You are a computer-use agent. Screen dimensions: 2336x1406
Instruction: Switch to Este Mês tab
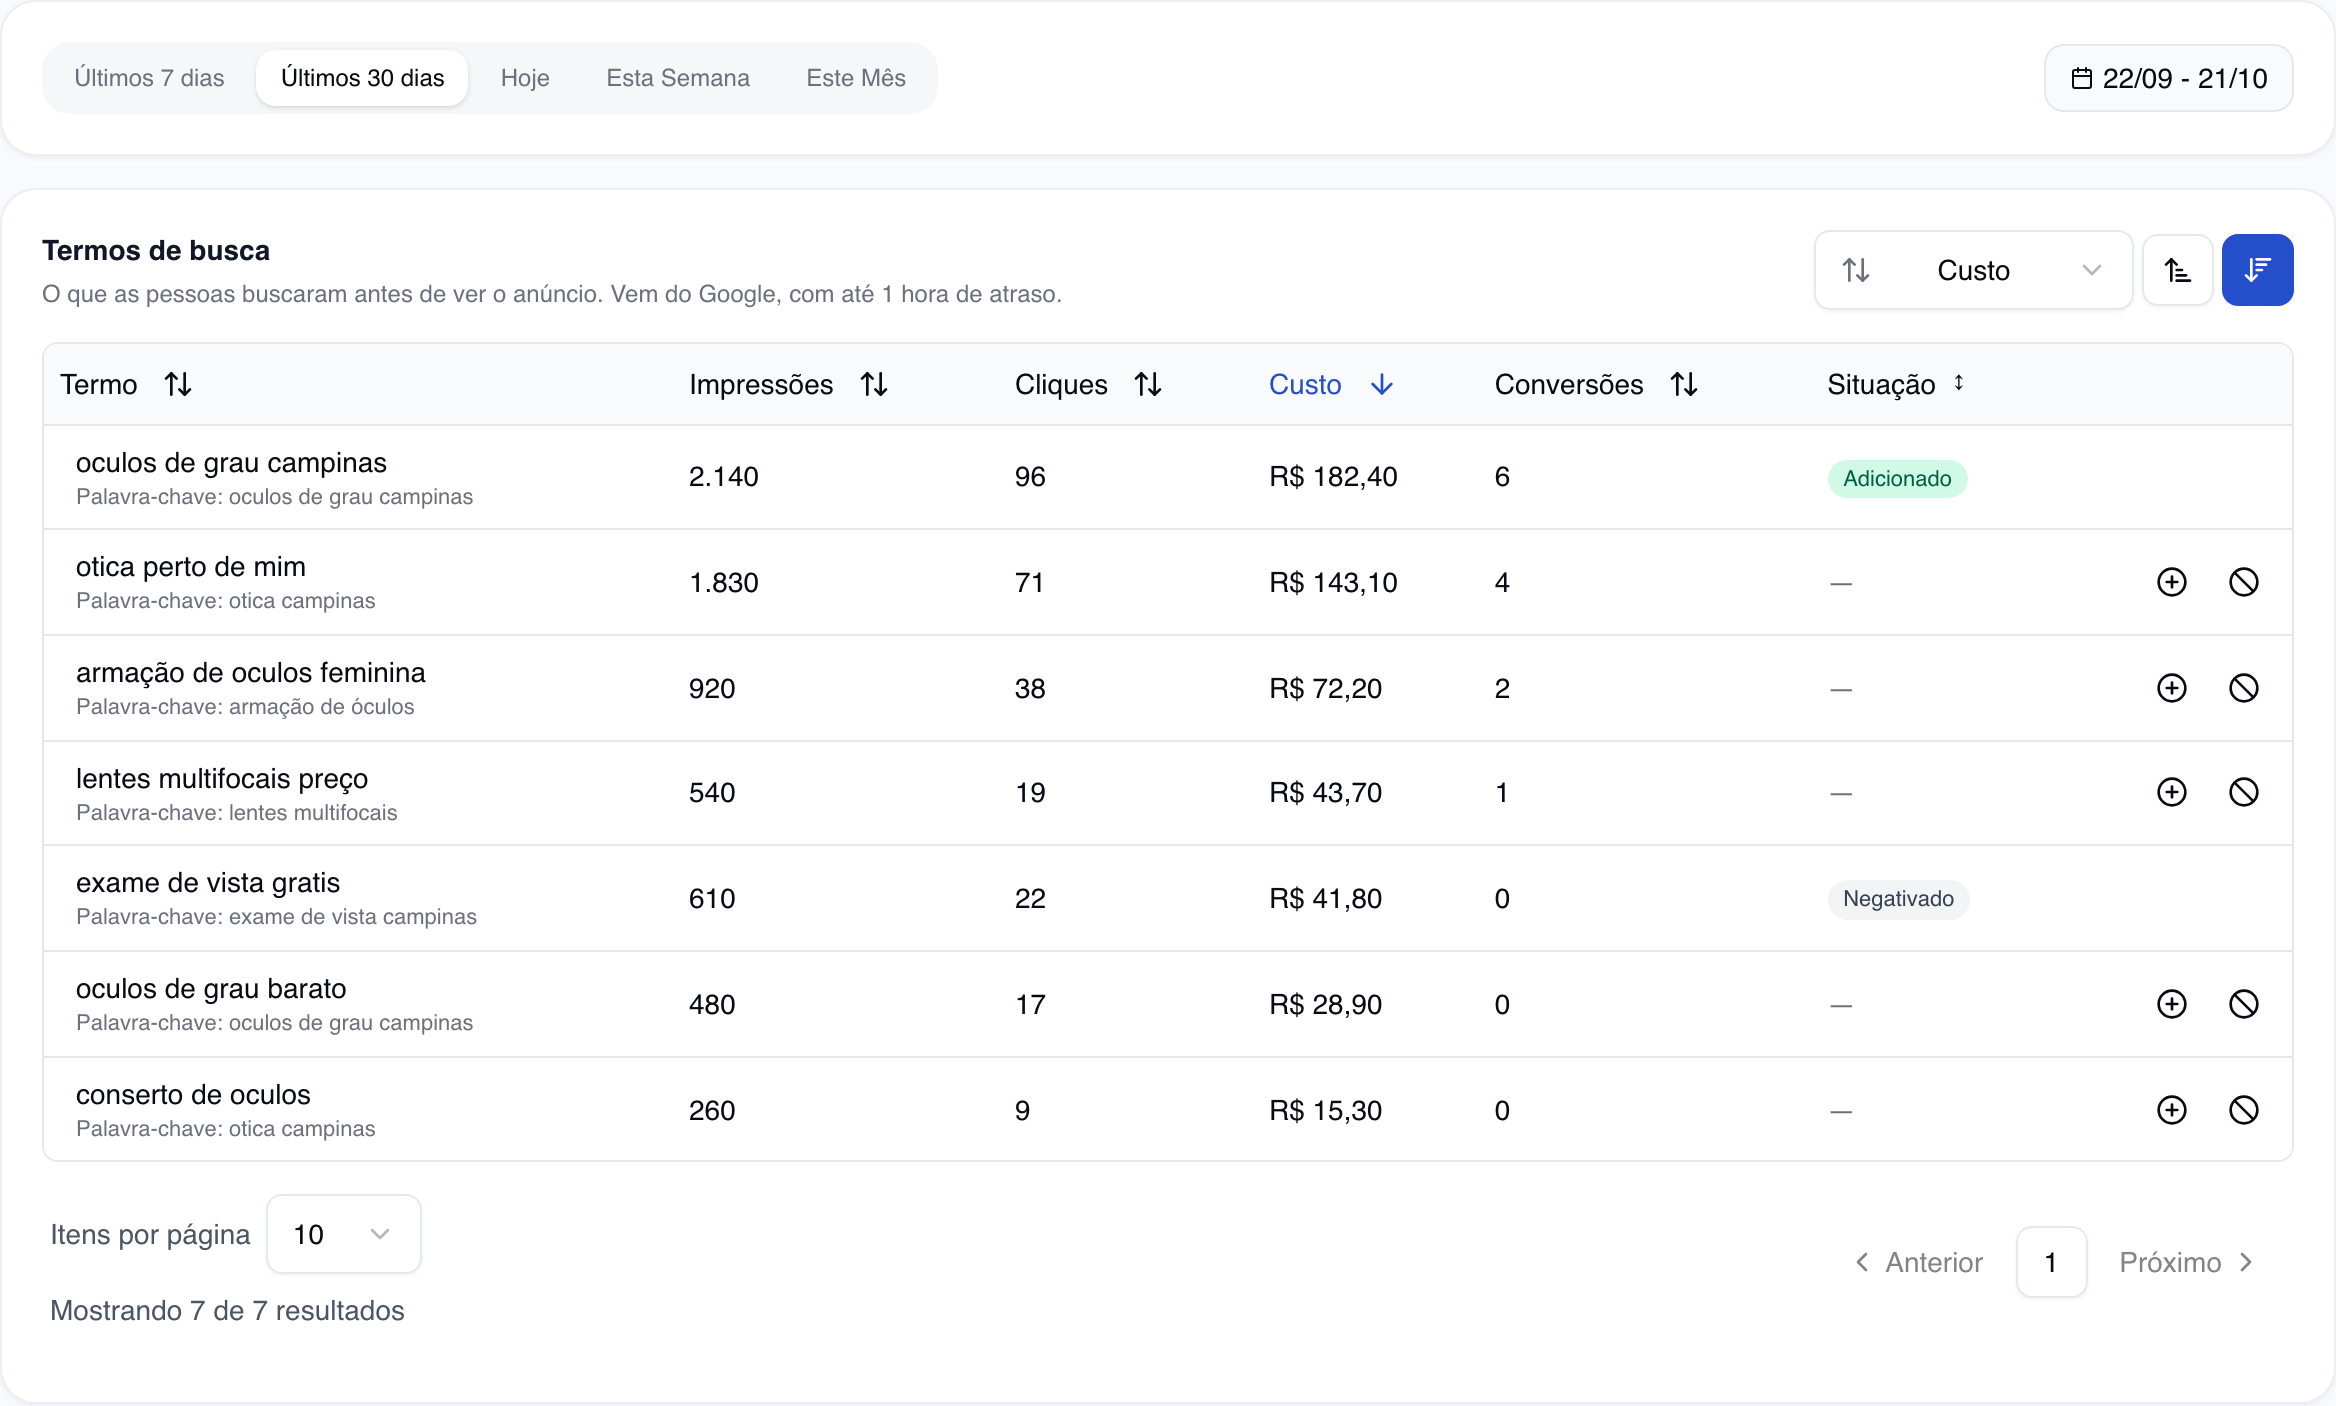click(856, 78)
